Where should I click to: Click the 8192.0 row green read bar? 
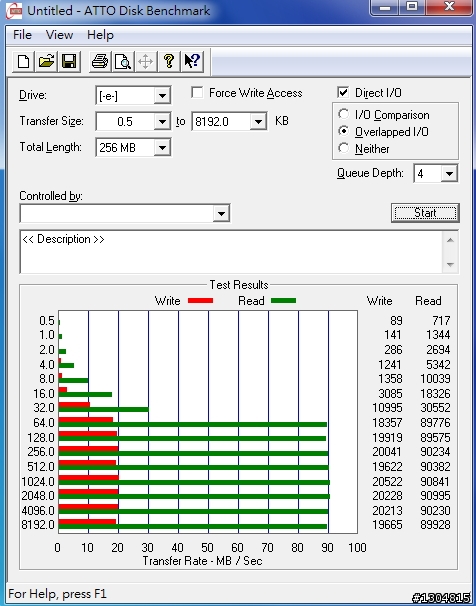[192, 526]
